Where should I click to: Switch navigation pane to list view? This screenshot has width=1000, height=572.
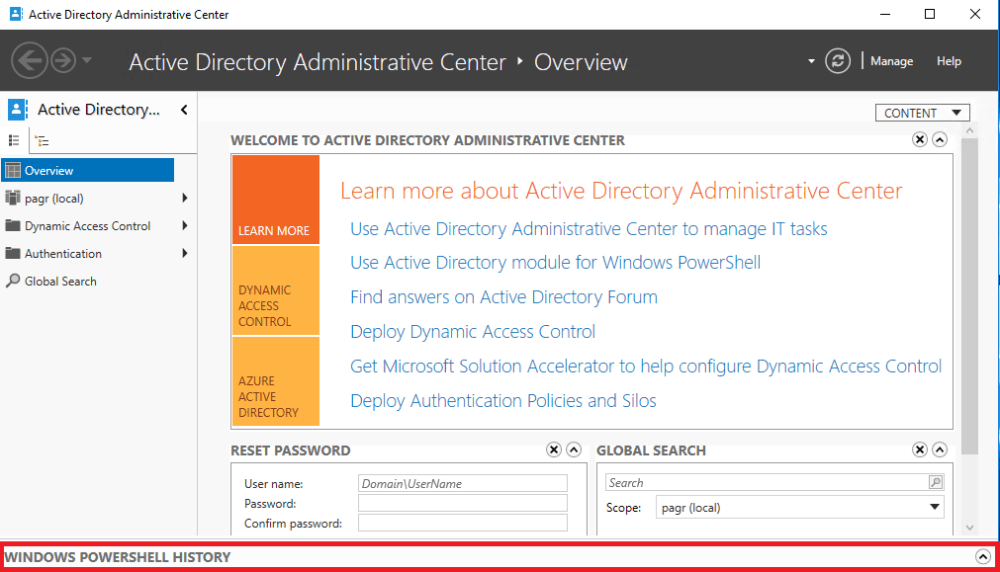[14, 141]
